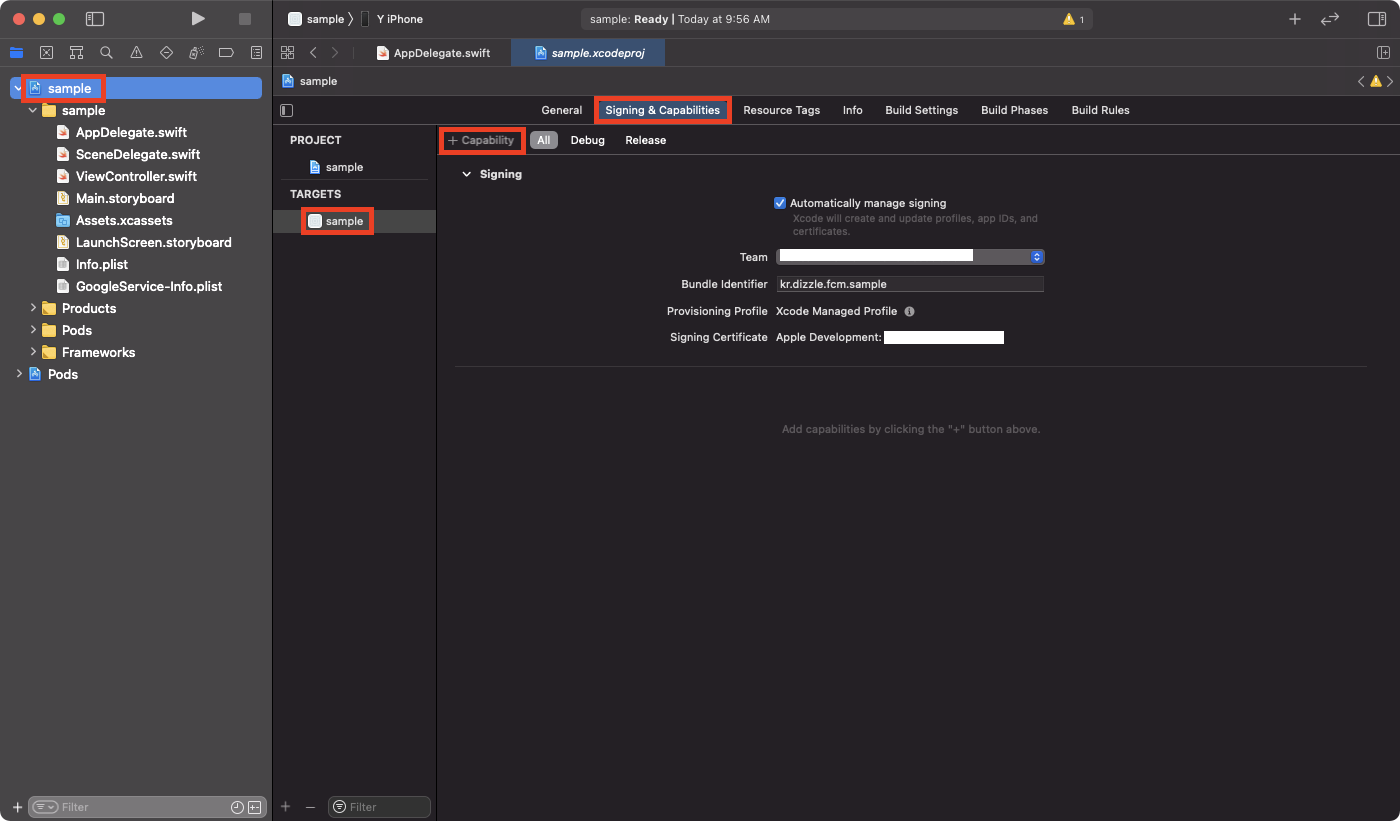
Task: Show the Project navigator
Action: coord(16,52)
